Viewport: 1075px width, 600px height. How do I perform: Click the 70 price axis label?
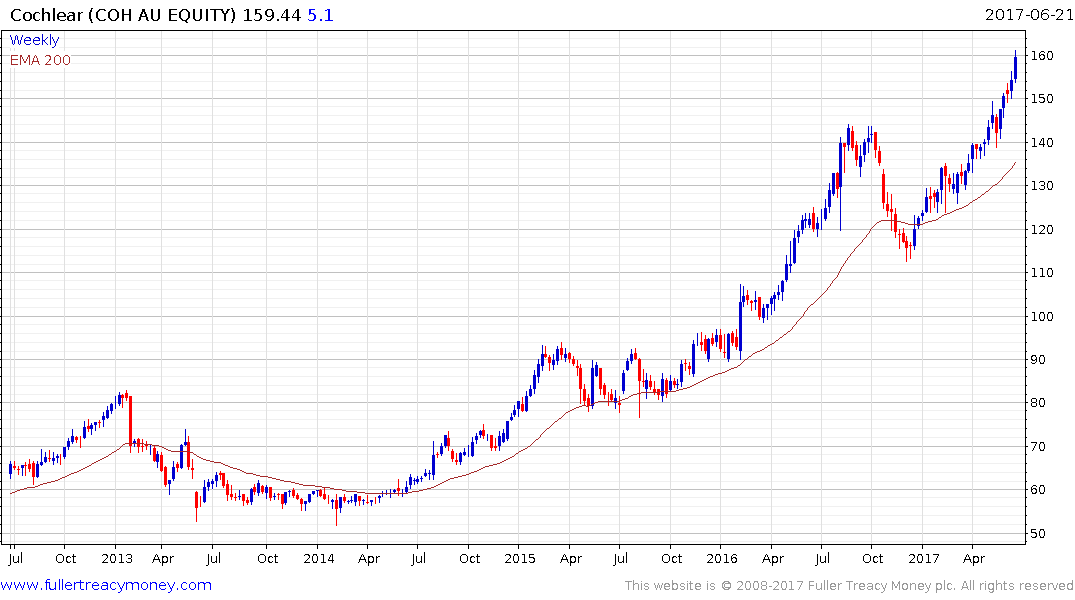click(1038, 446)
